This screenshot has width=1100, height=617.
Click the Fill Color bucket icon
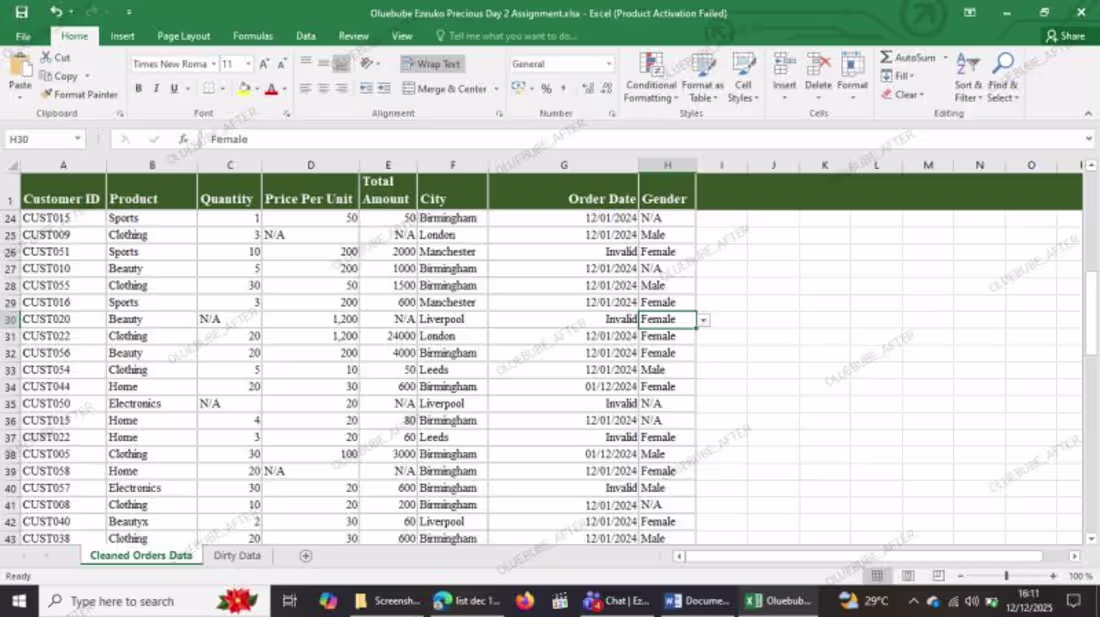click(x=246, y=88)
